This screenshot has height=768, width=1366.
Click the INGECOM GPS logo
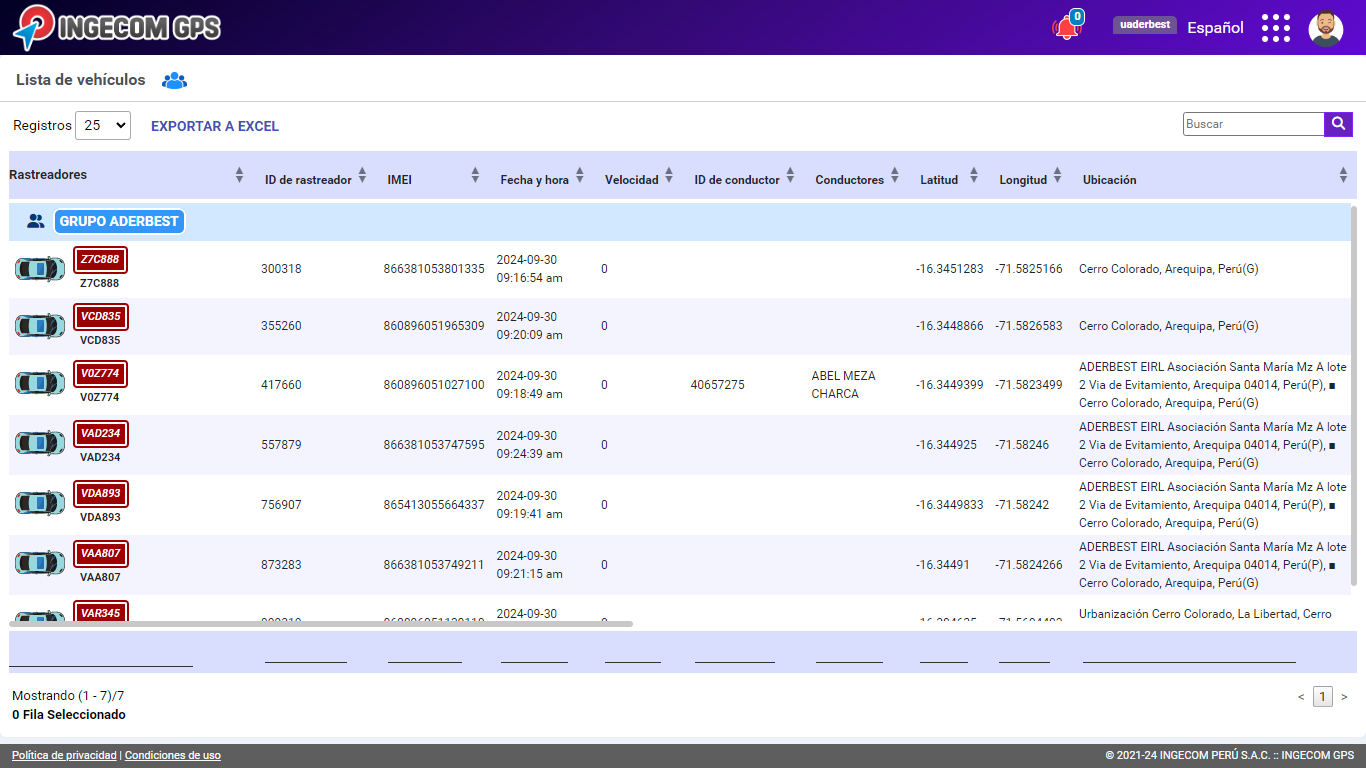pyautogui.click(x=117, y=27)
